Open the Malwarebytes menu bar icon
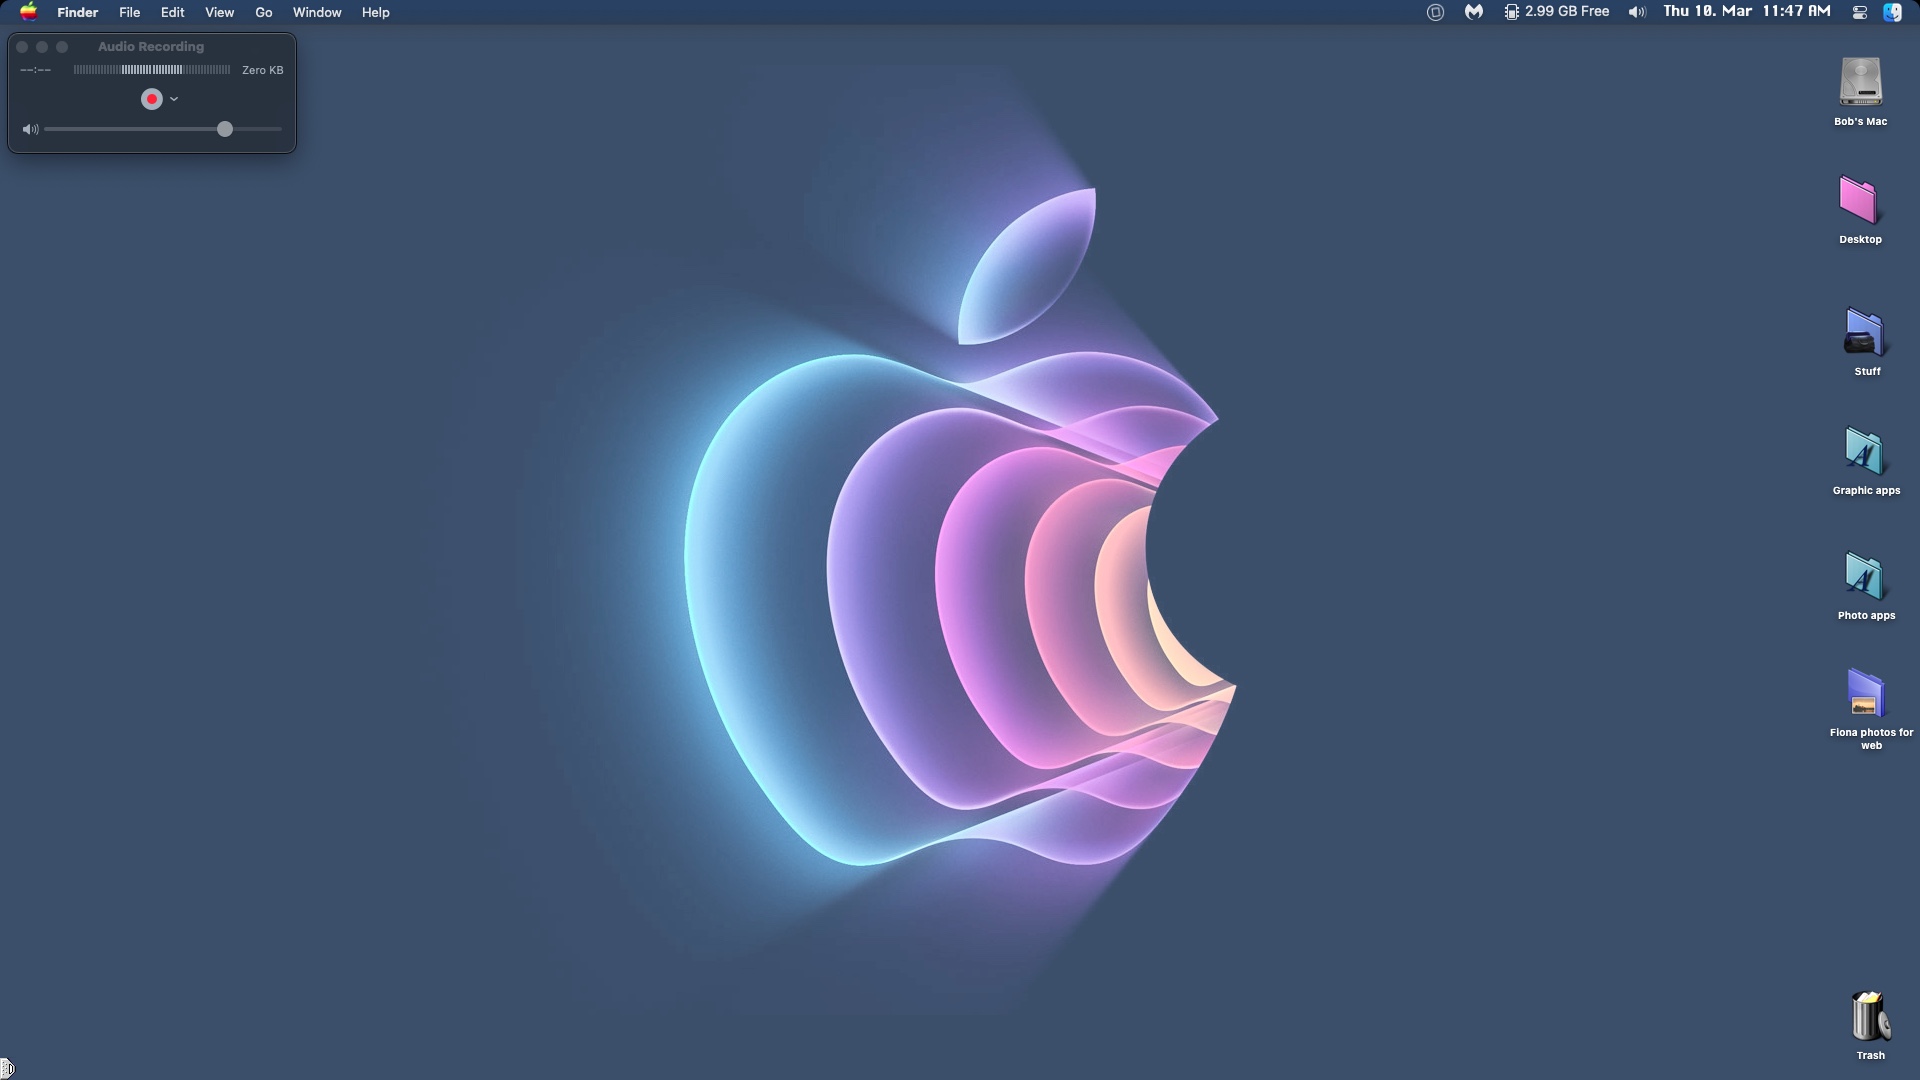The width and height of the screenshot is (1920, 1080). coord(1474,12)
